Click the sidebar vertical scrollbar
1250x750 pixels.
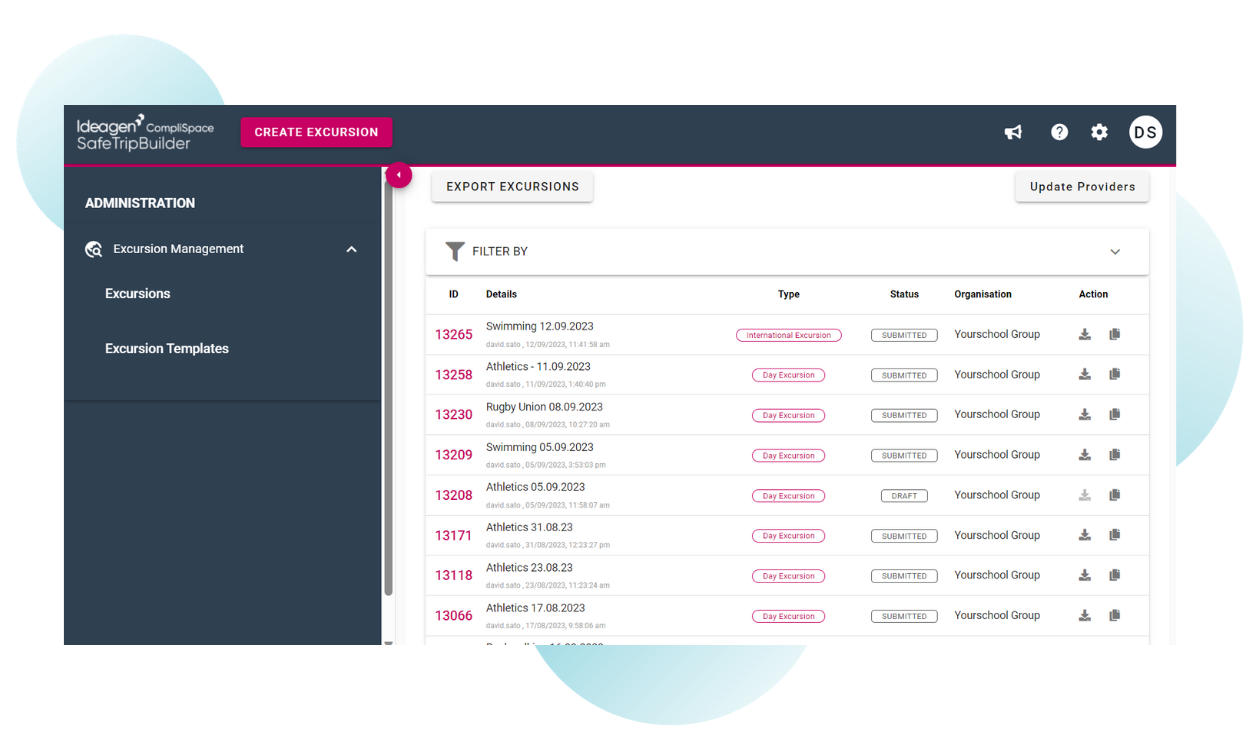coord(388,400)
